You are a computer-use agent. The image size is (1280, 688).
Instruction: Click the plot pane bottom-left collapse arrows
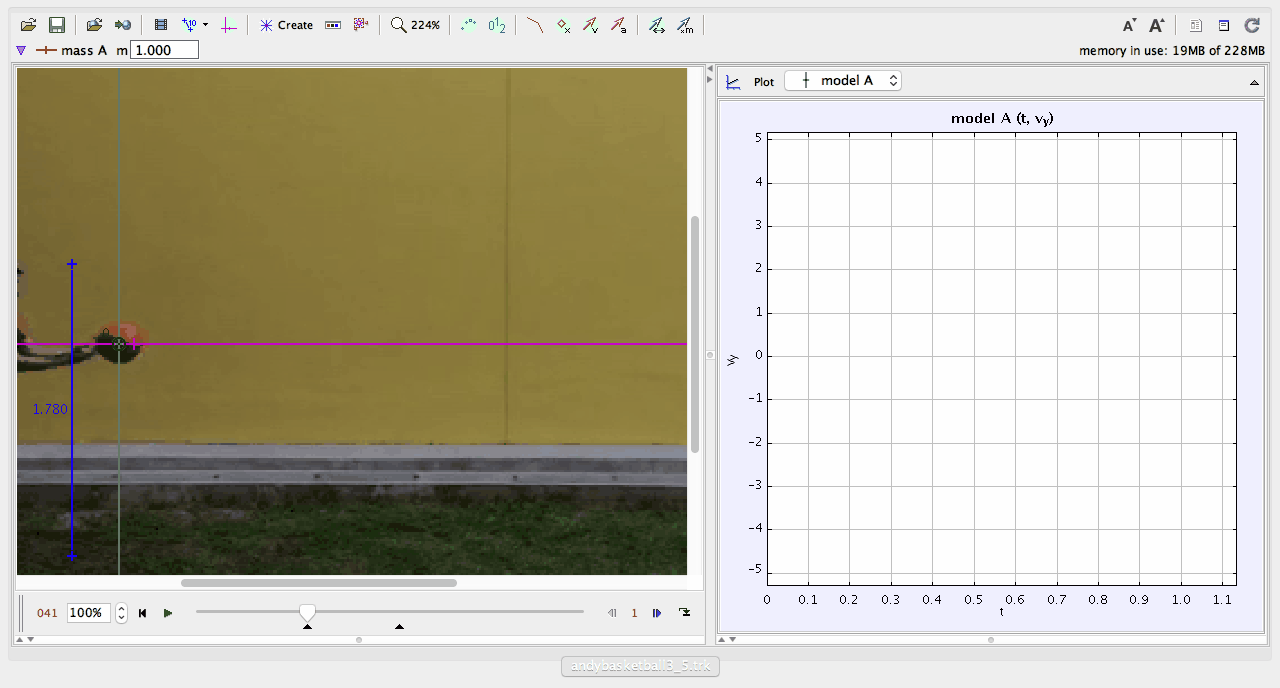[727, 638]
